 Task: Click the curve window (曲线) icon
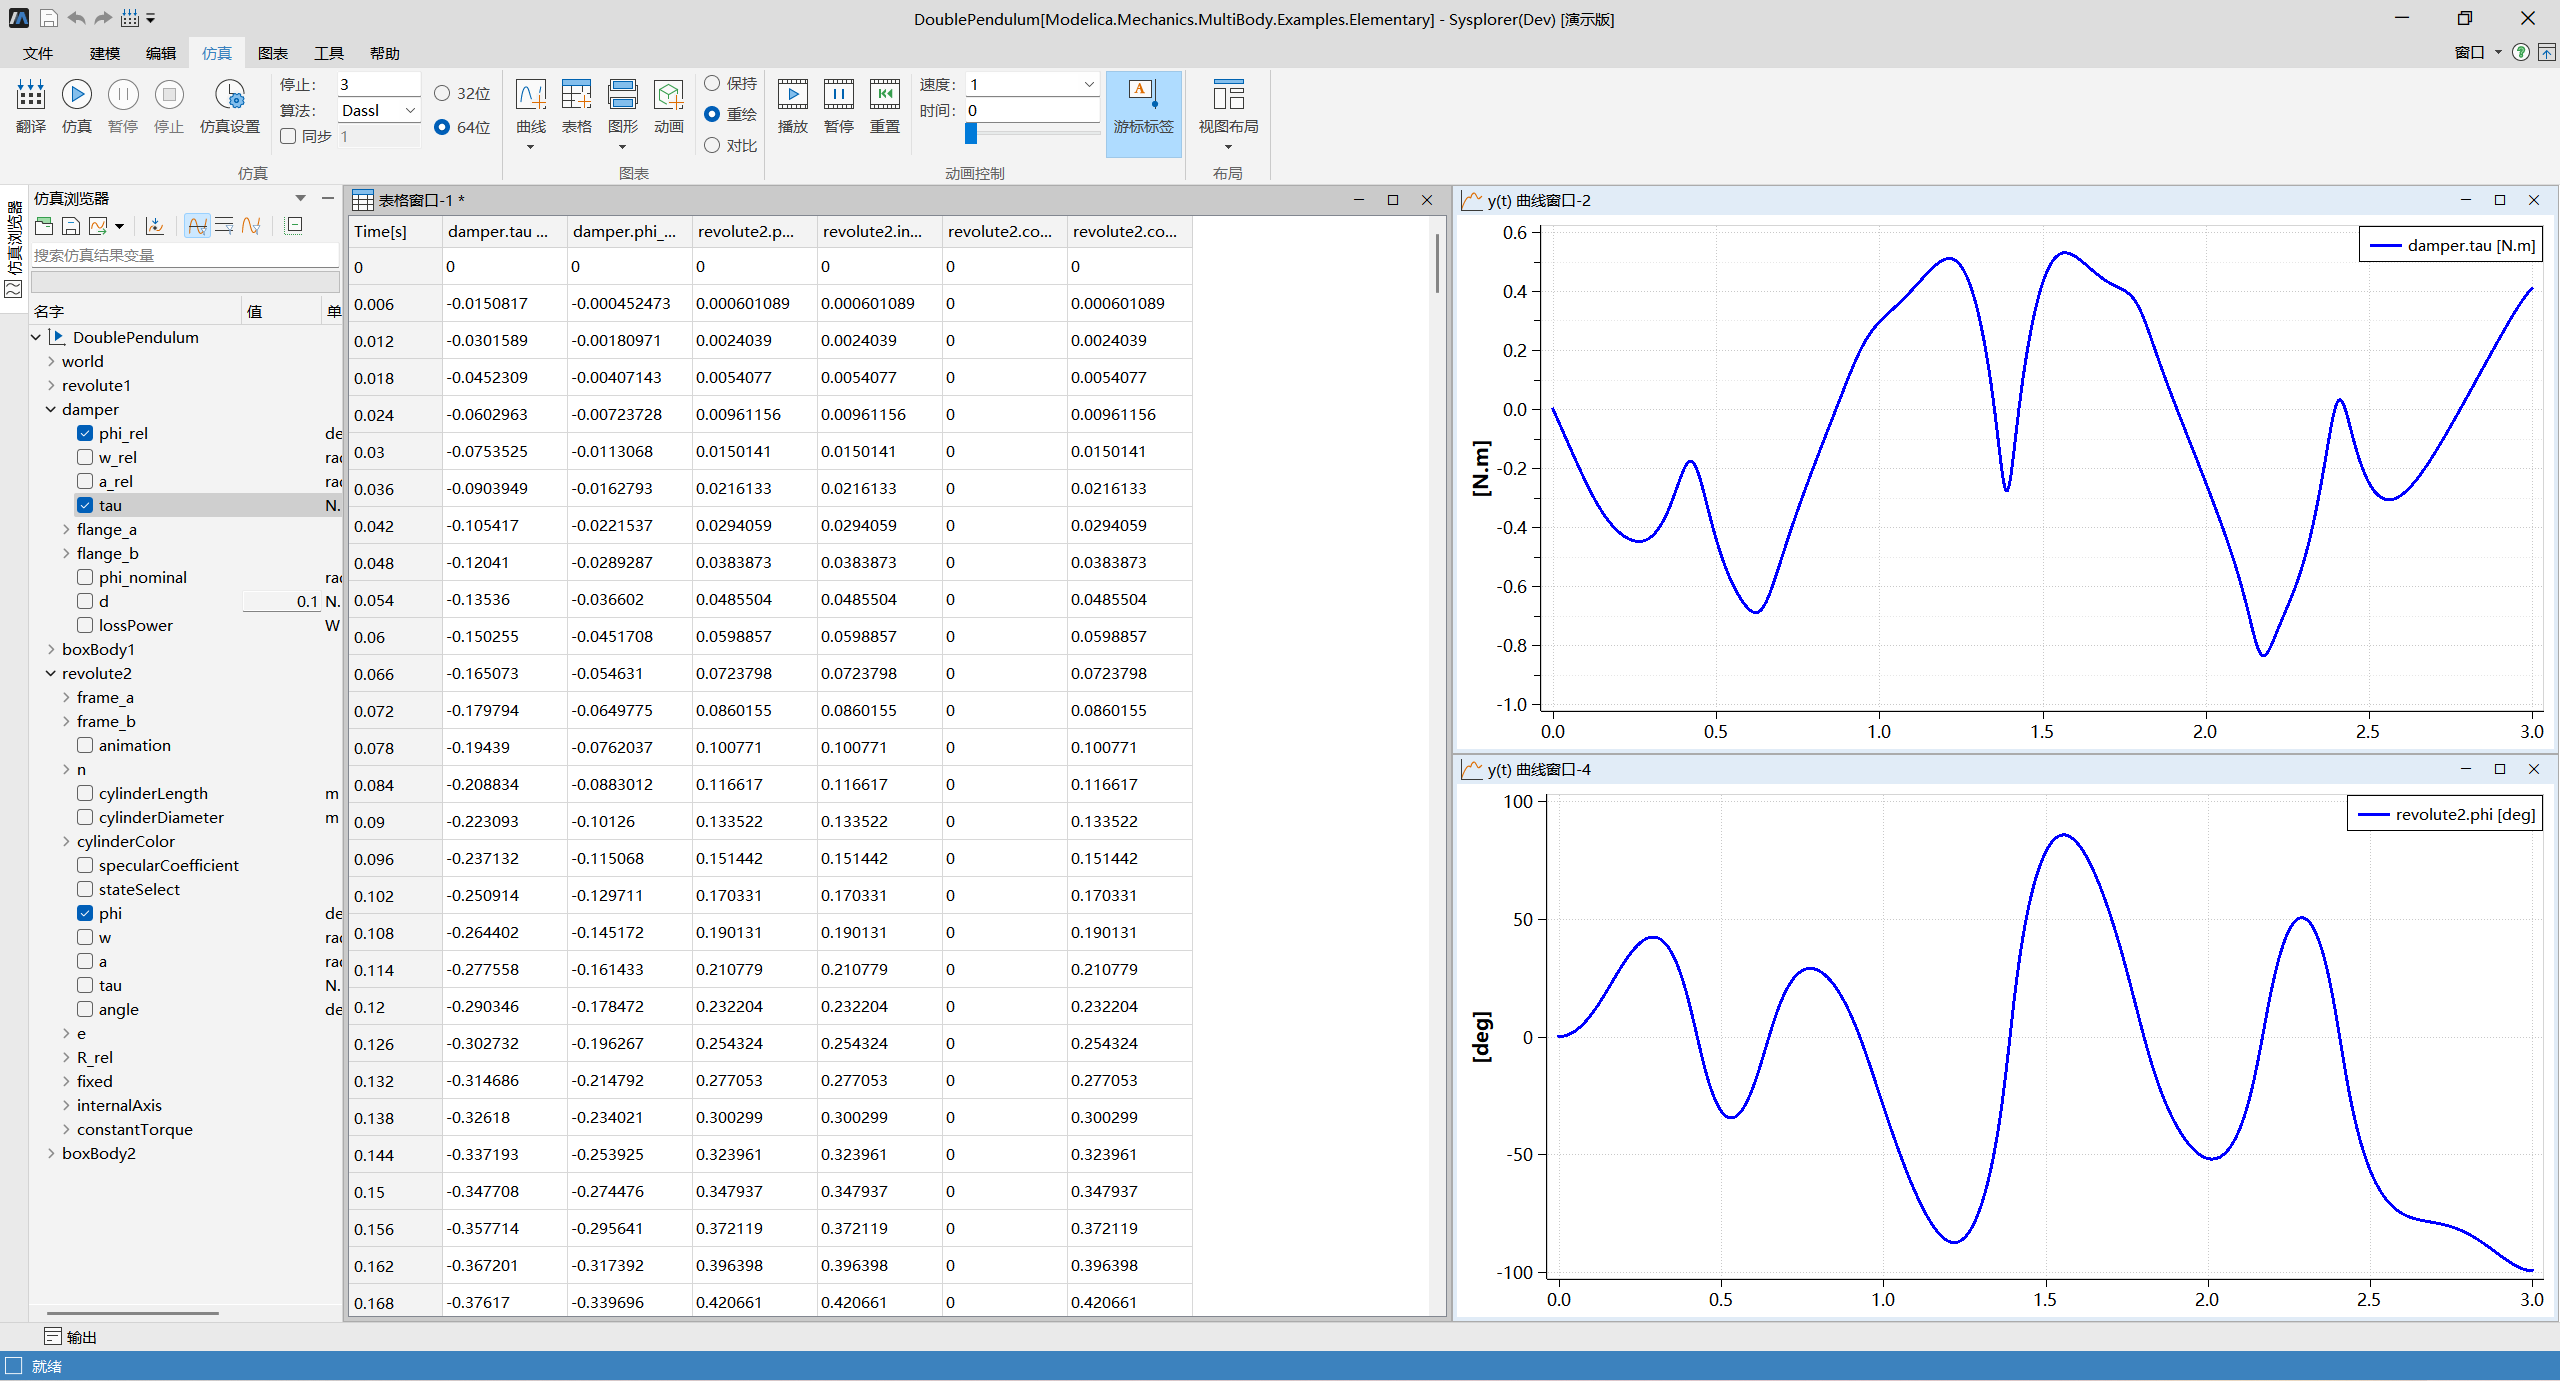pyautogui.click(x=530, y=95)
